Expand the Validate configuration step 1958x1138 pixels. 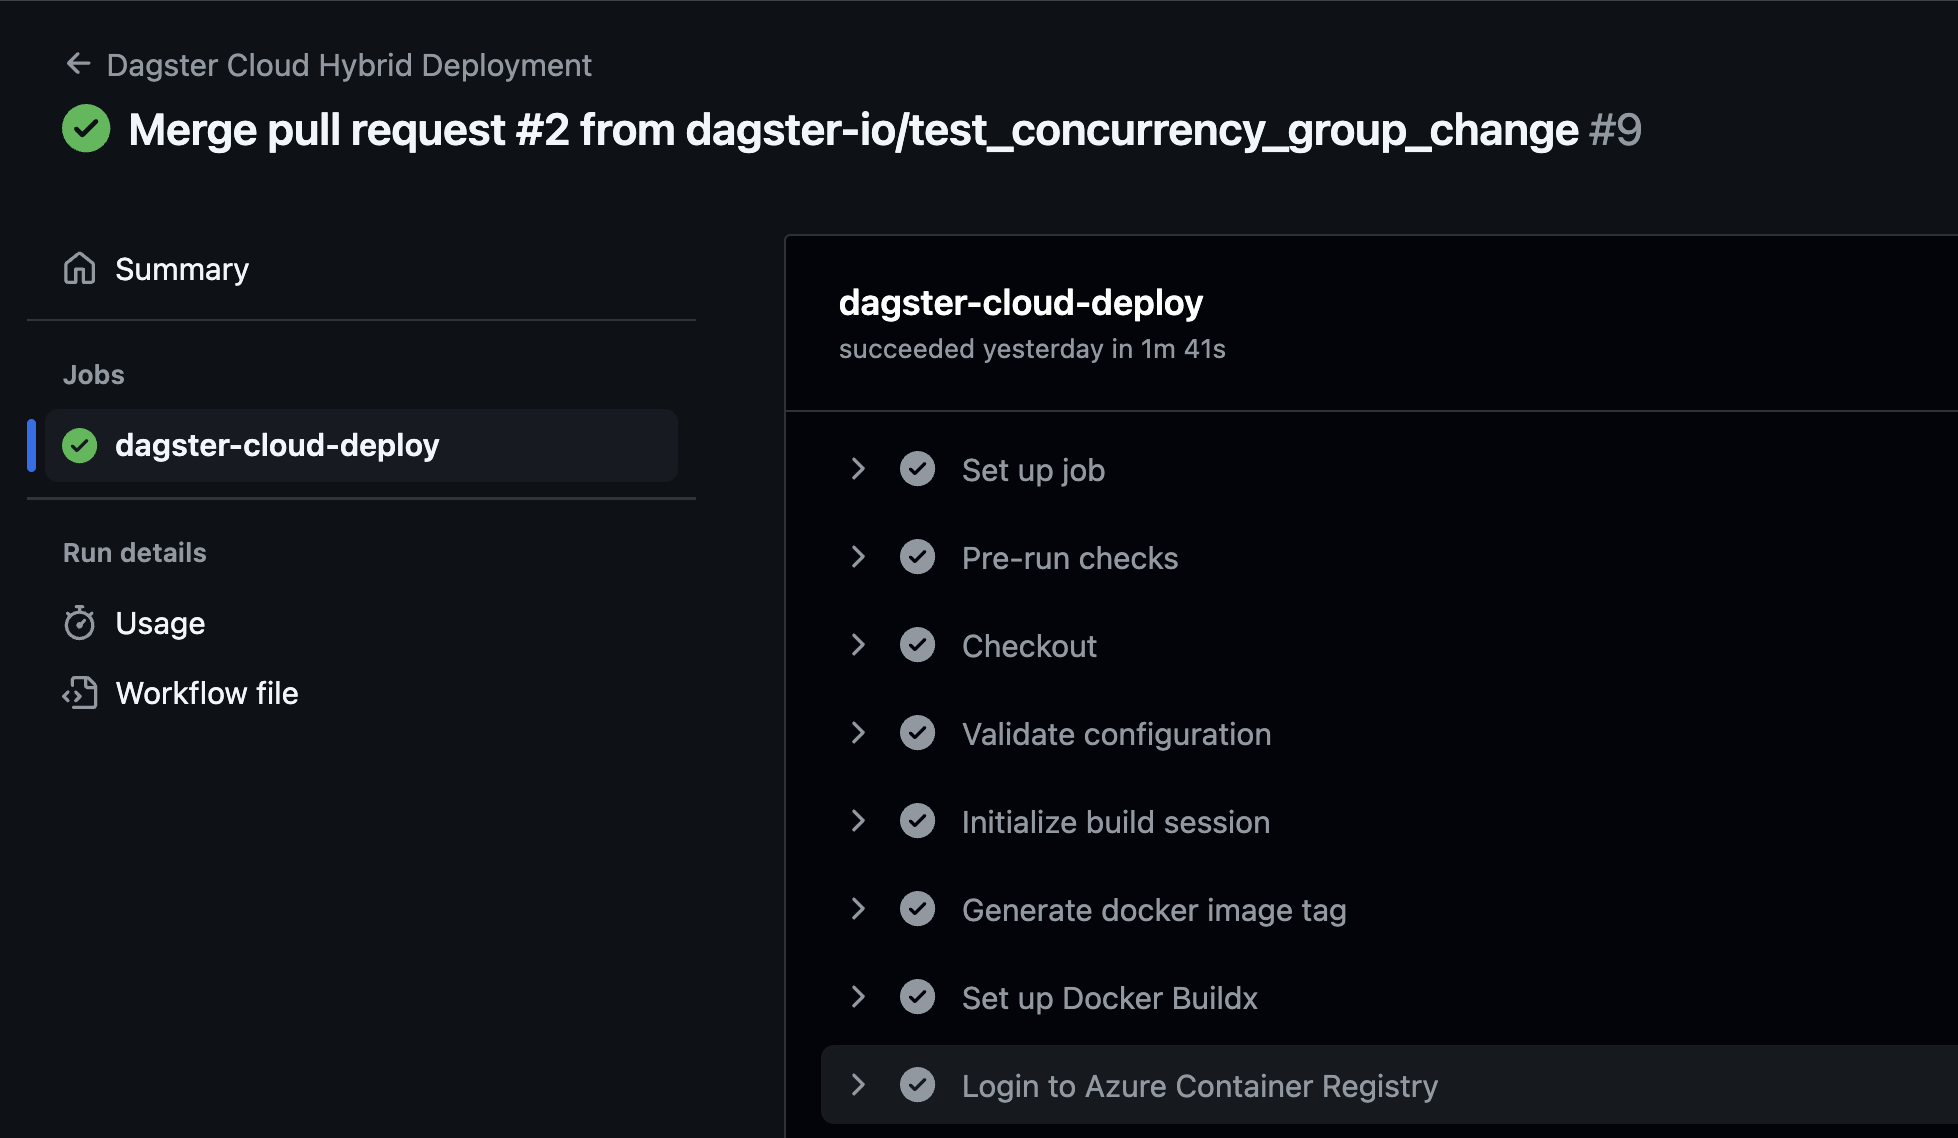[857, 732]
